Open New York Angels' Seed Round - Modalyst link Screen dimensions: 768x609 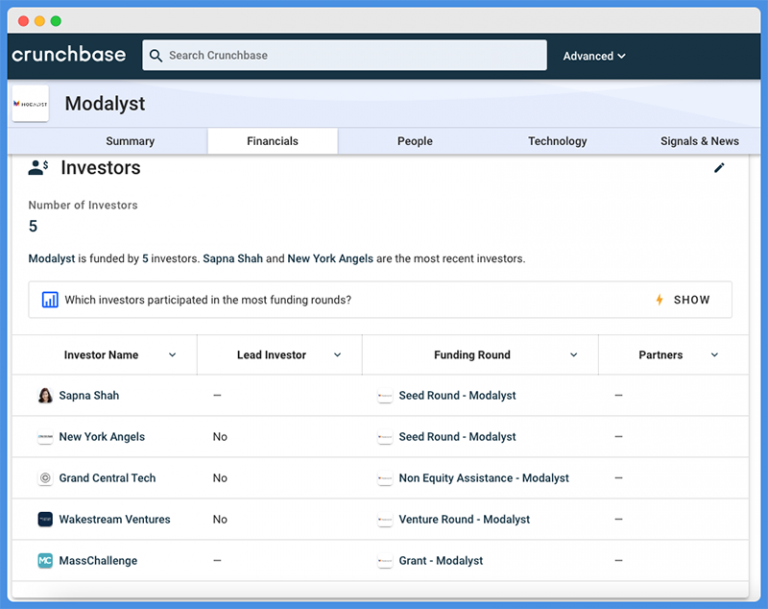pos(457,437)
